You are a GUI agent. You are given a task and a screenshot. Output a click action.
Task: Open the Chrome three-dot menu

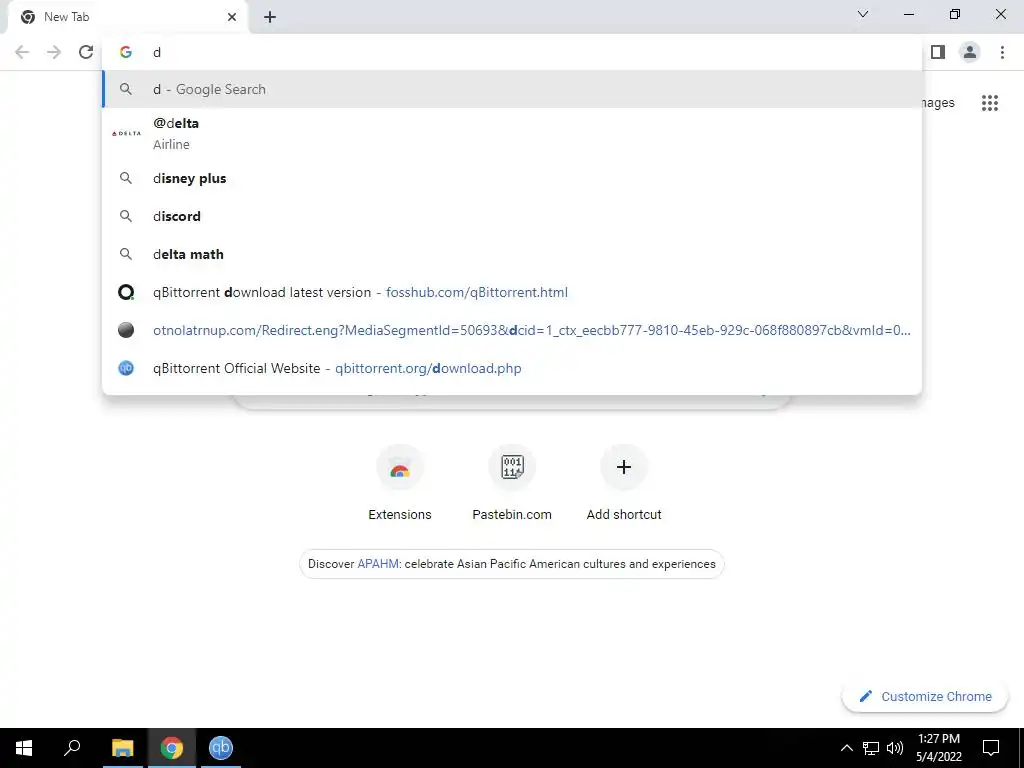pos(1002,52)
